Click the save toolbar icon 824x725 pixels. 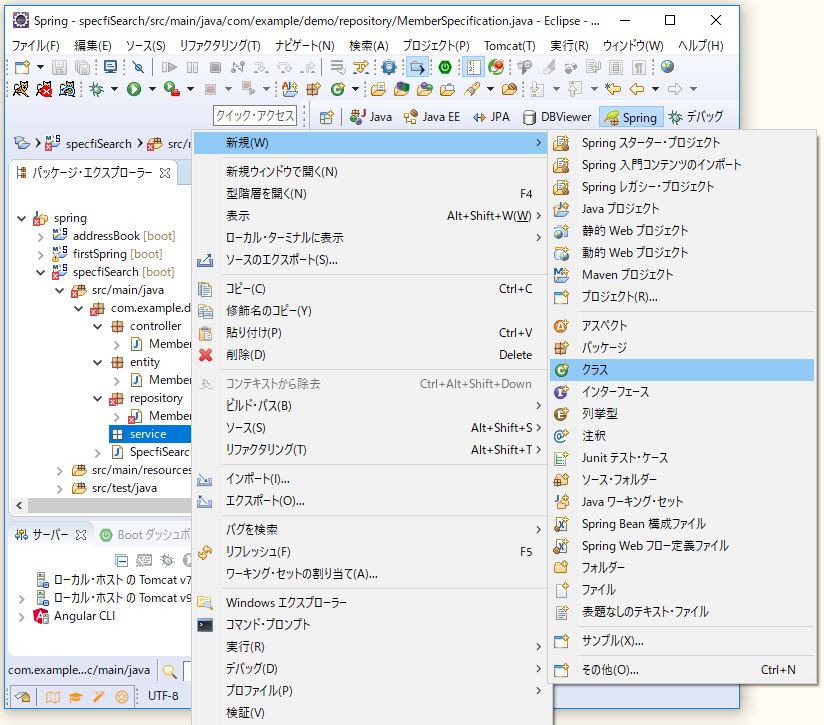coord(59,67)
